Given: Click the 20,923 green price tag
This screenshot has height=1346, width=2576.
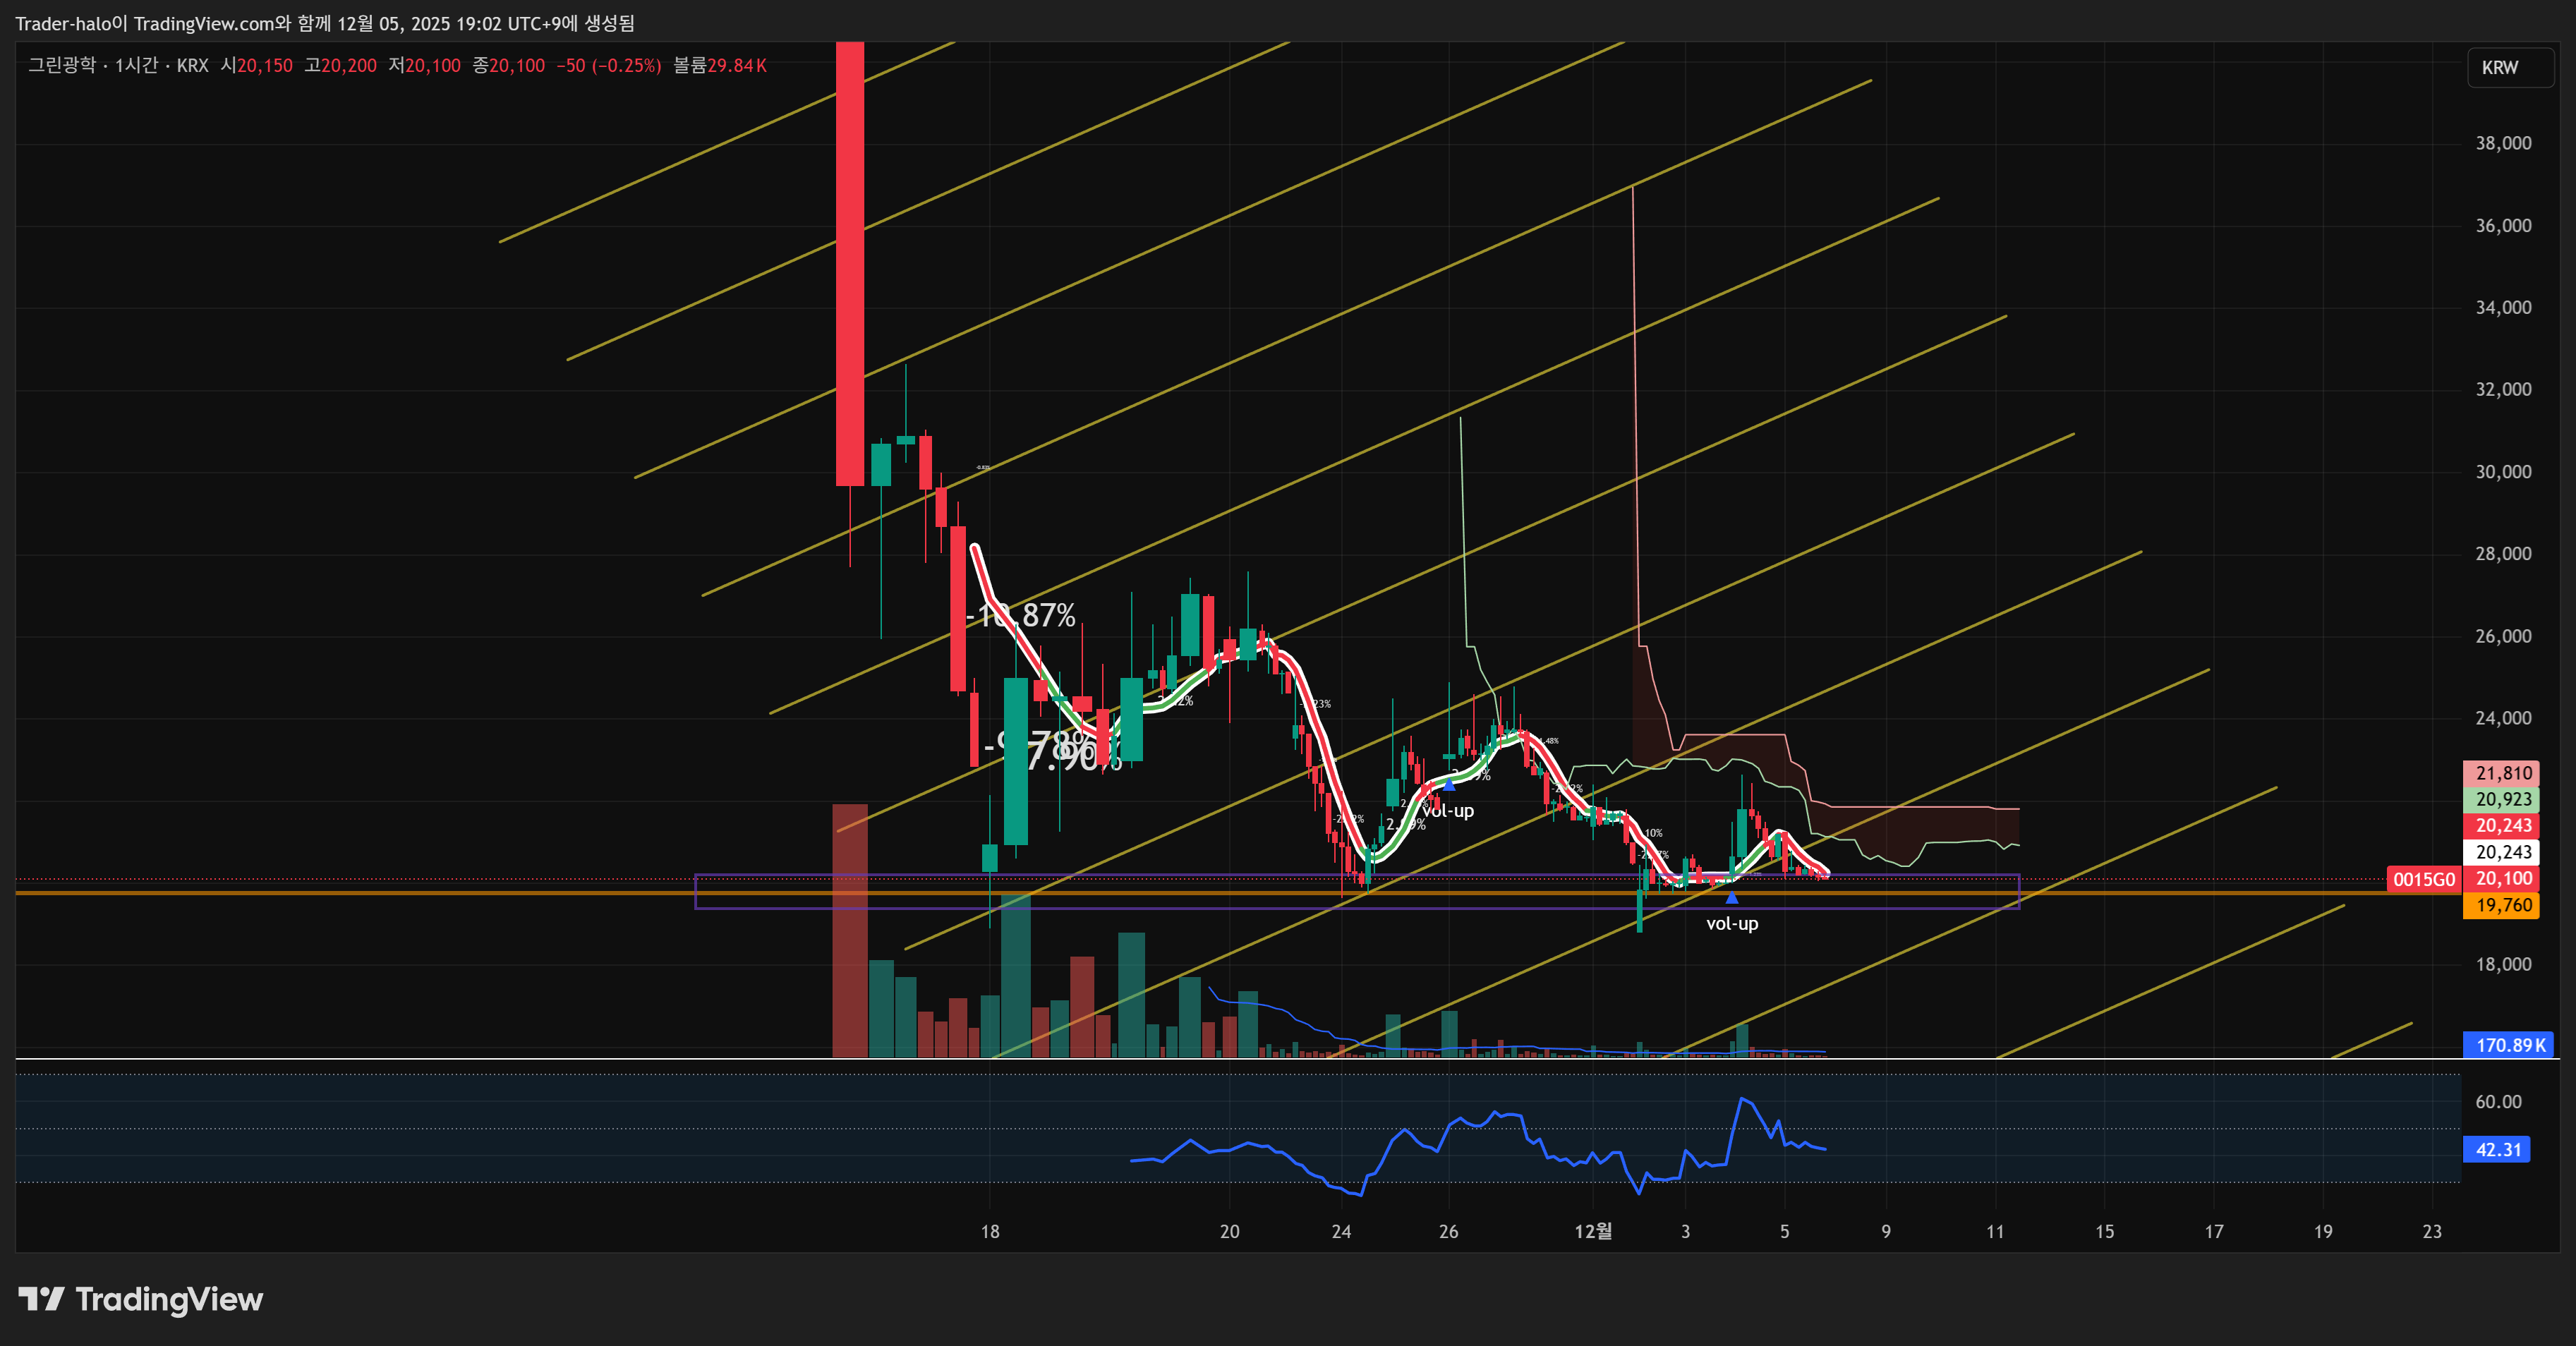Looking at the screenshot, I should click(2501, 799).
